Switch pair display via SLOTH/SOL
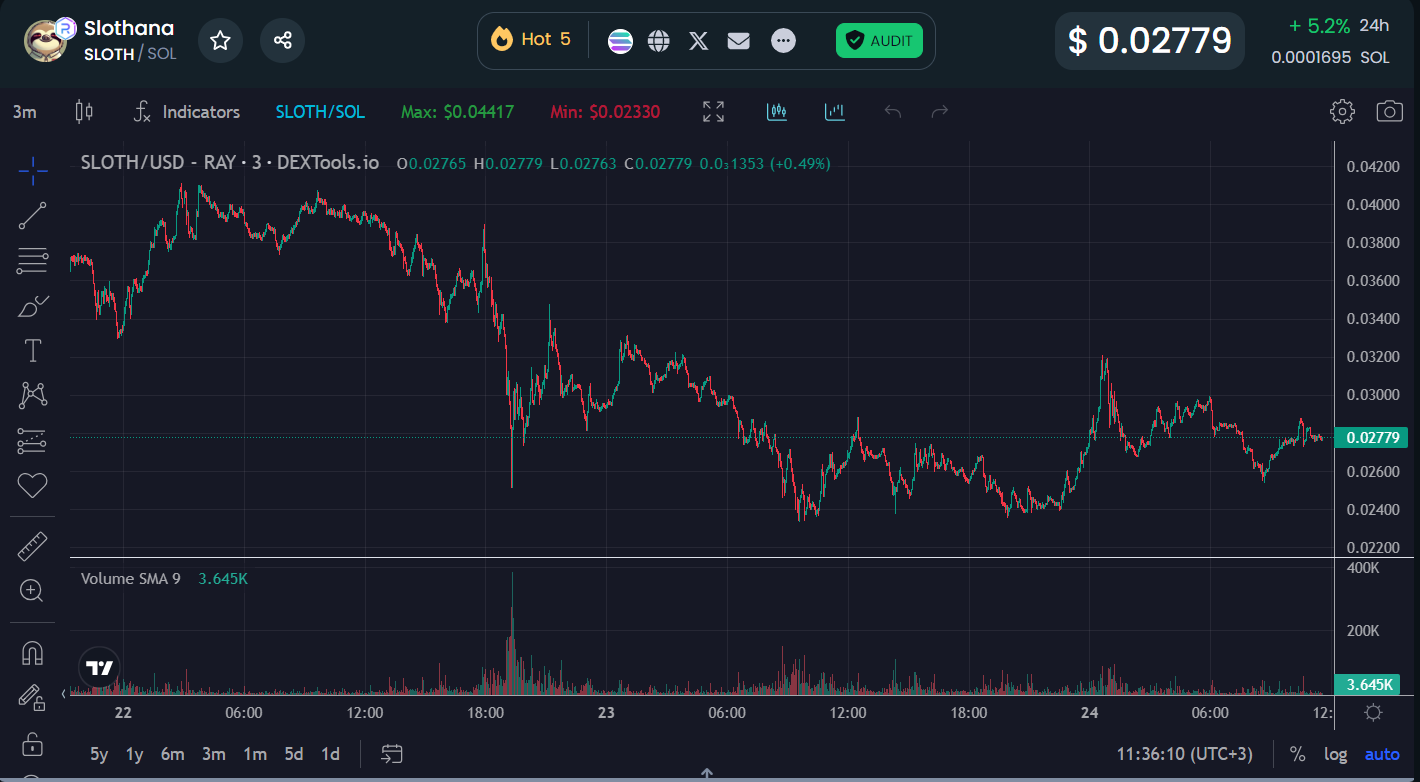This screenshot has width=1420, height=782. (x=320, y=112)
